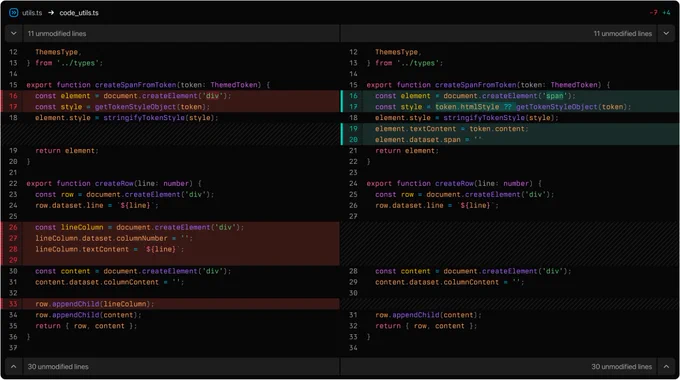
Task: Click 'element.textContent = token.content' line
Action: point(451,129)
